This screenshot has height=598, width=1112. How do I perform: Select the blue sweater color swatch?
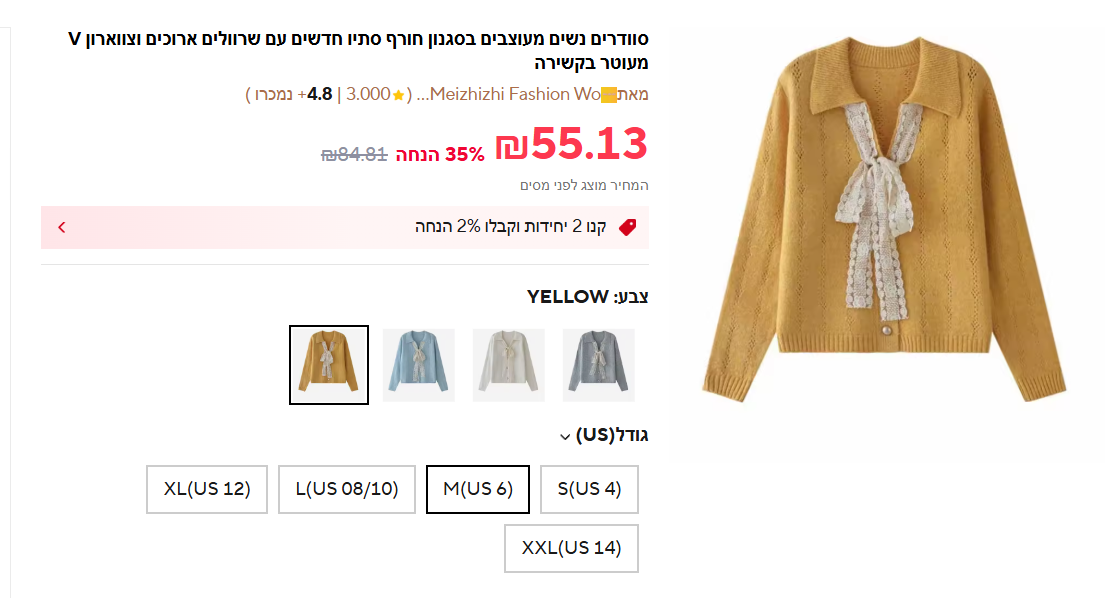[419, 365]
